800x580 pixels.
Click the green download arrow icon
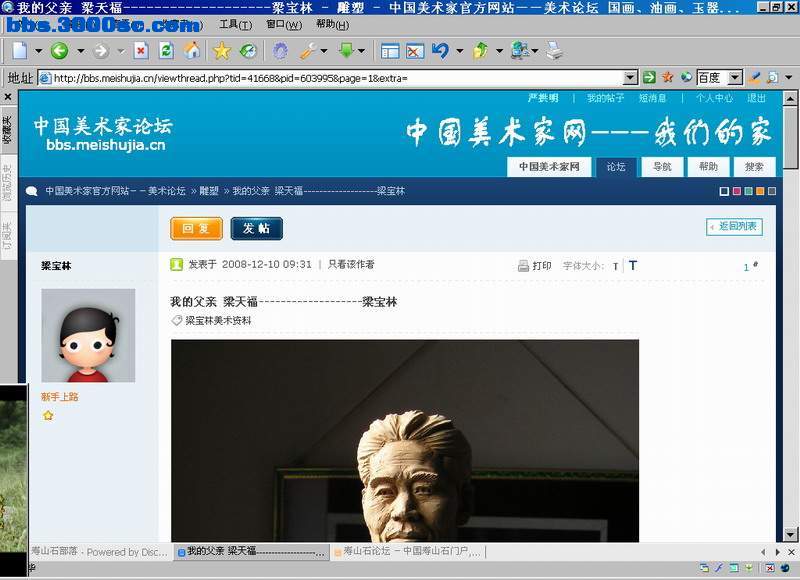point(346,50)
